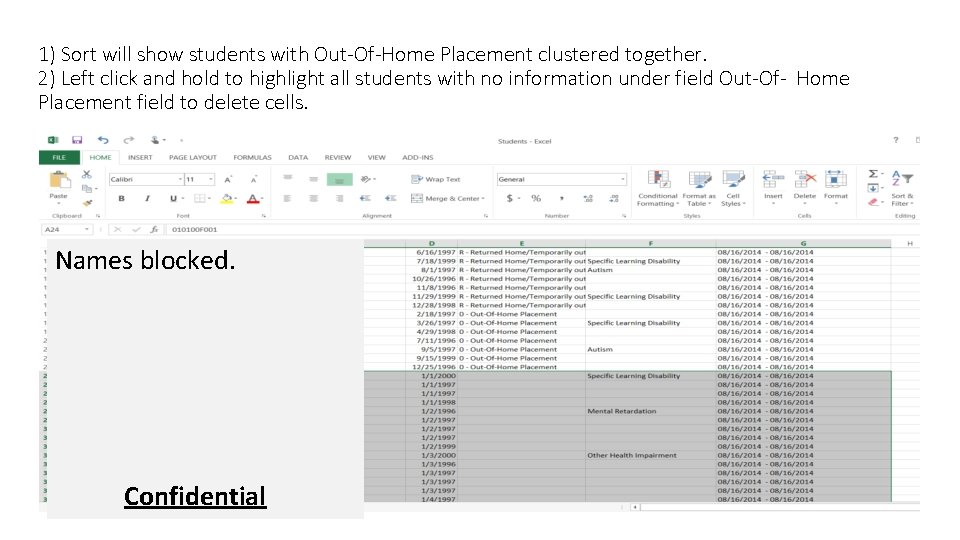Image resolution: width=960 pixels, height=540 pixels.
Task: Apply accounting dollar format
Action: (x=509, y=198)
